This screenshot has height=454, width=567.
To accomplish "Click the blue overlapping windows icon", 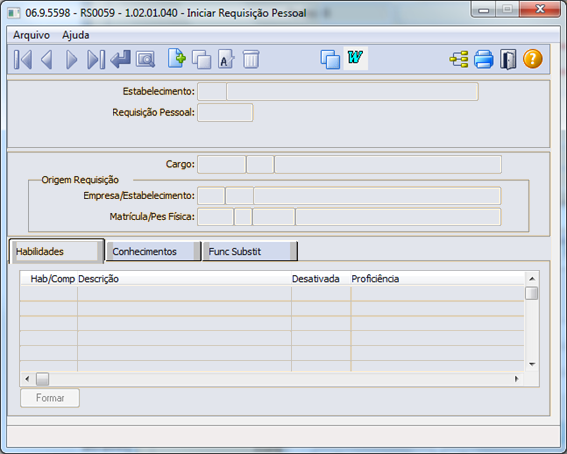I will (x=330, y=59).
